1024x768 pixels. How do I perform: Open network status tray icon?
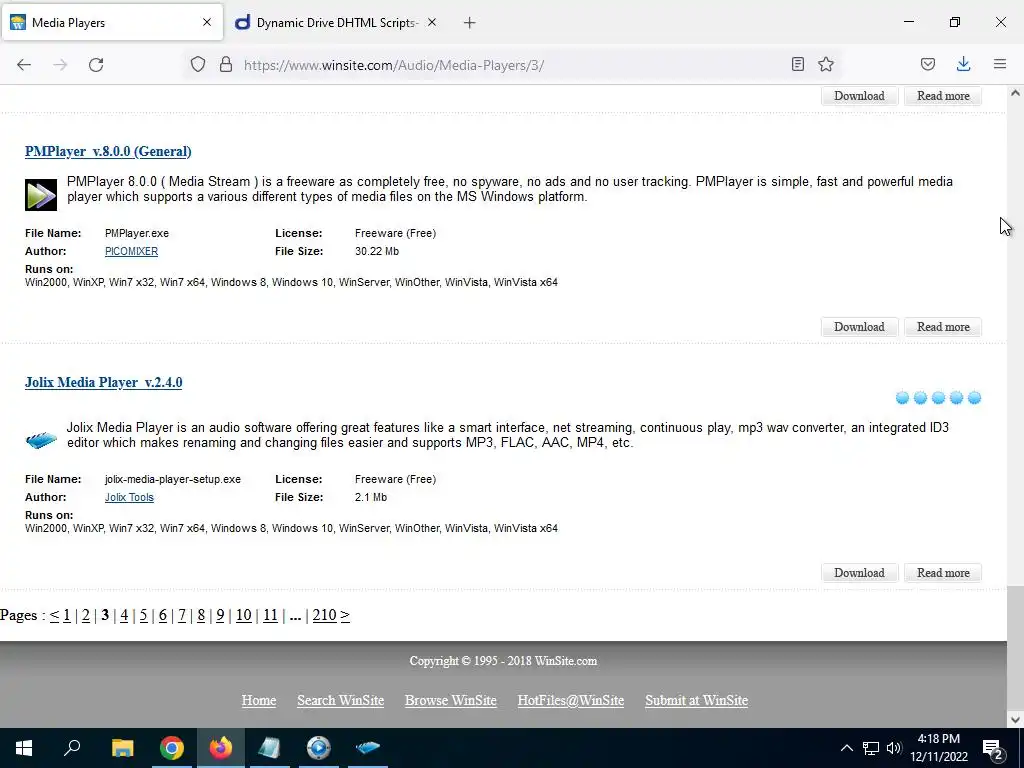pyautogui.click(x=871, y=748)
